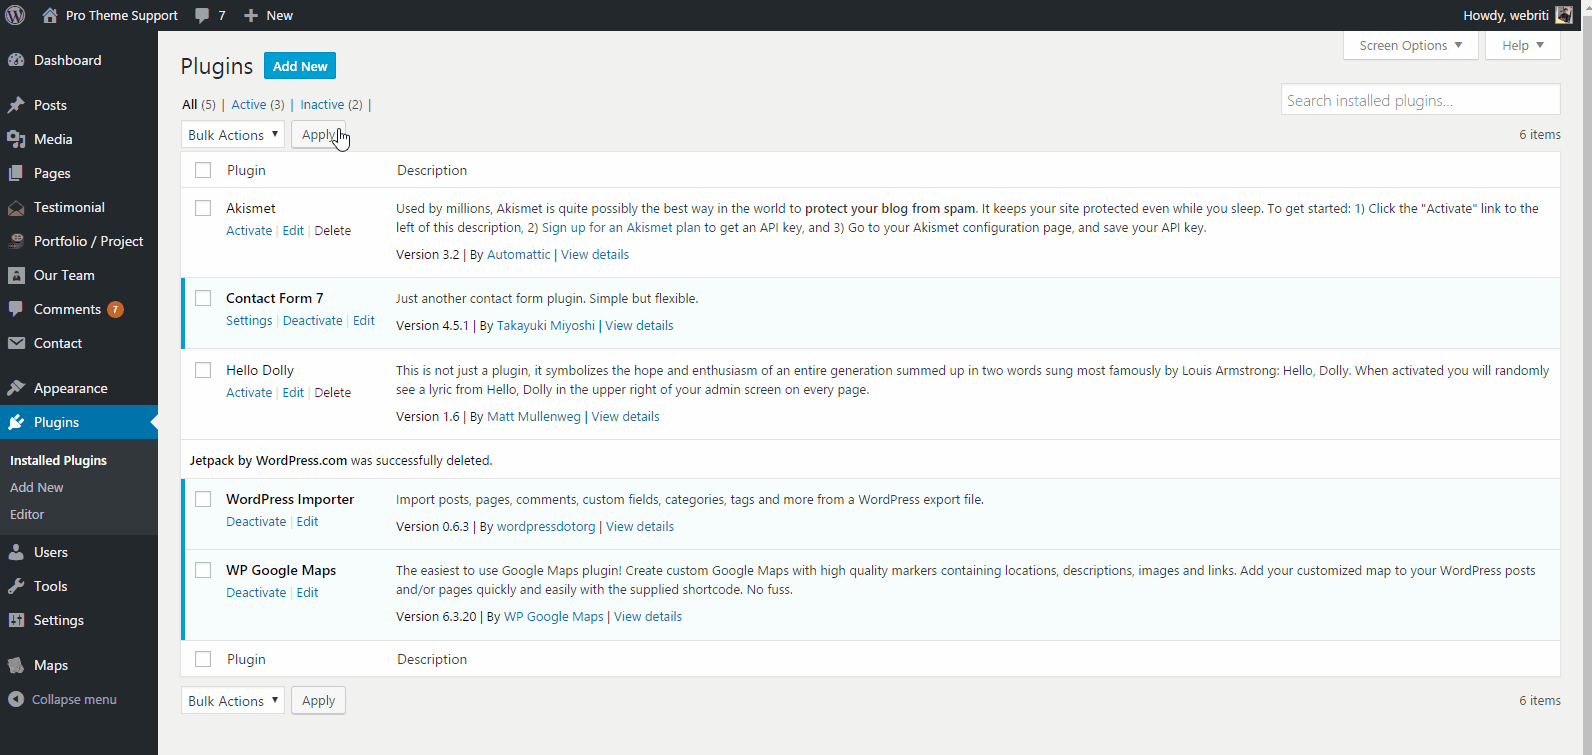1592x755 pixels.
Task: Check the WordPress Importer checkbox
Action: (x=203, y=499)
